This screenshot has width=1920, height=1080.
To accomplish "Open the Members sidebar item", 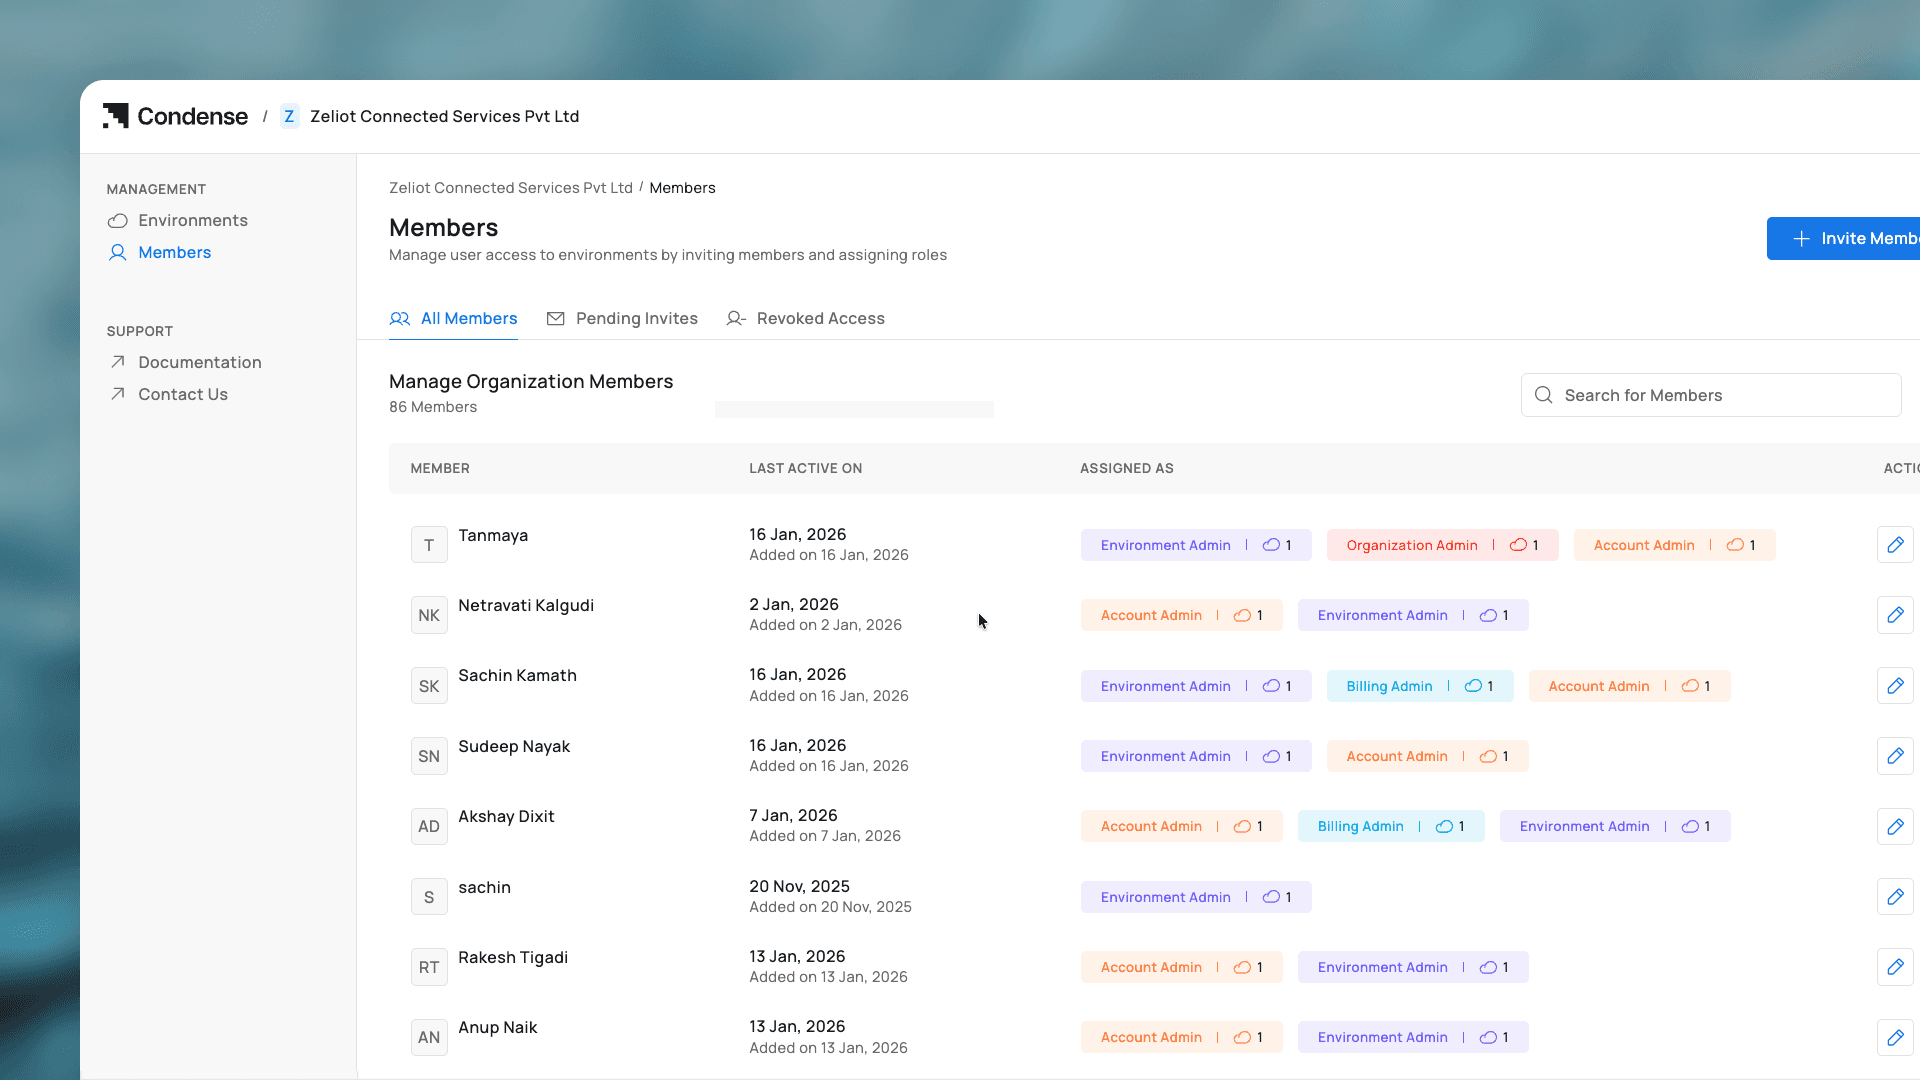I will (x=174, y=252).
